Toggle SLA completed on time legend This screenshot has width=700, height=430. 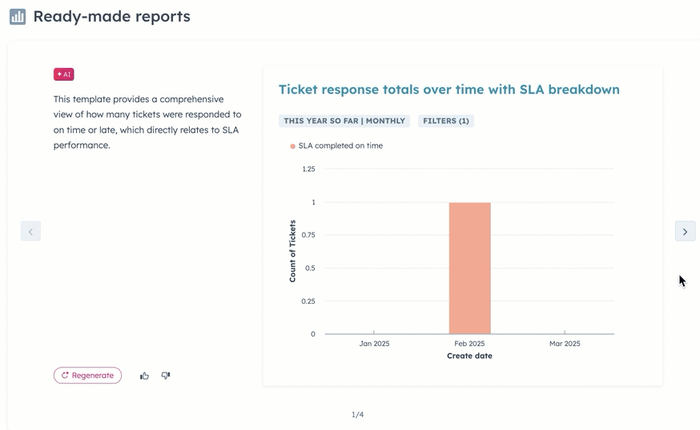click(x=336, y=146)
